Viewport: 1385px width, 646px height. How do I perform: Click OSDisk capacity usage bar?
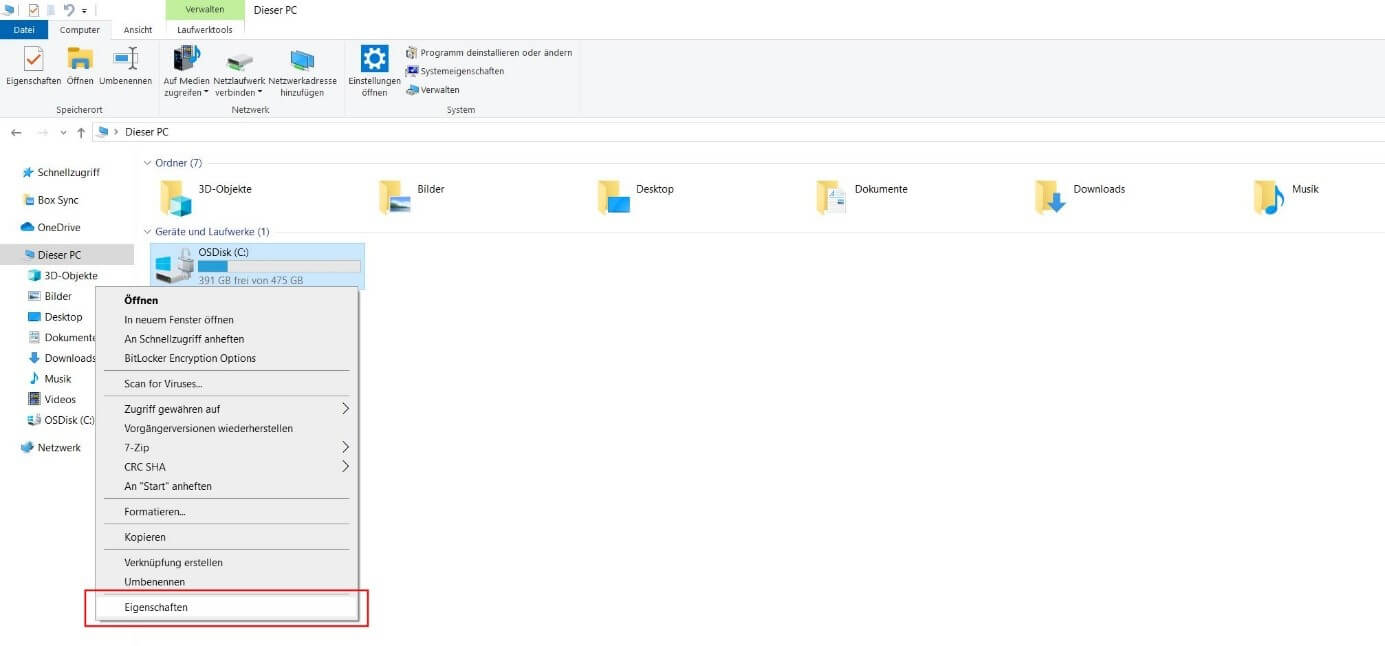click(279, 267)
